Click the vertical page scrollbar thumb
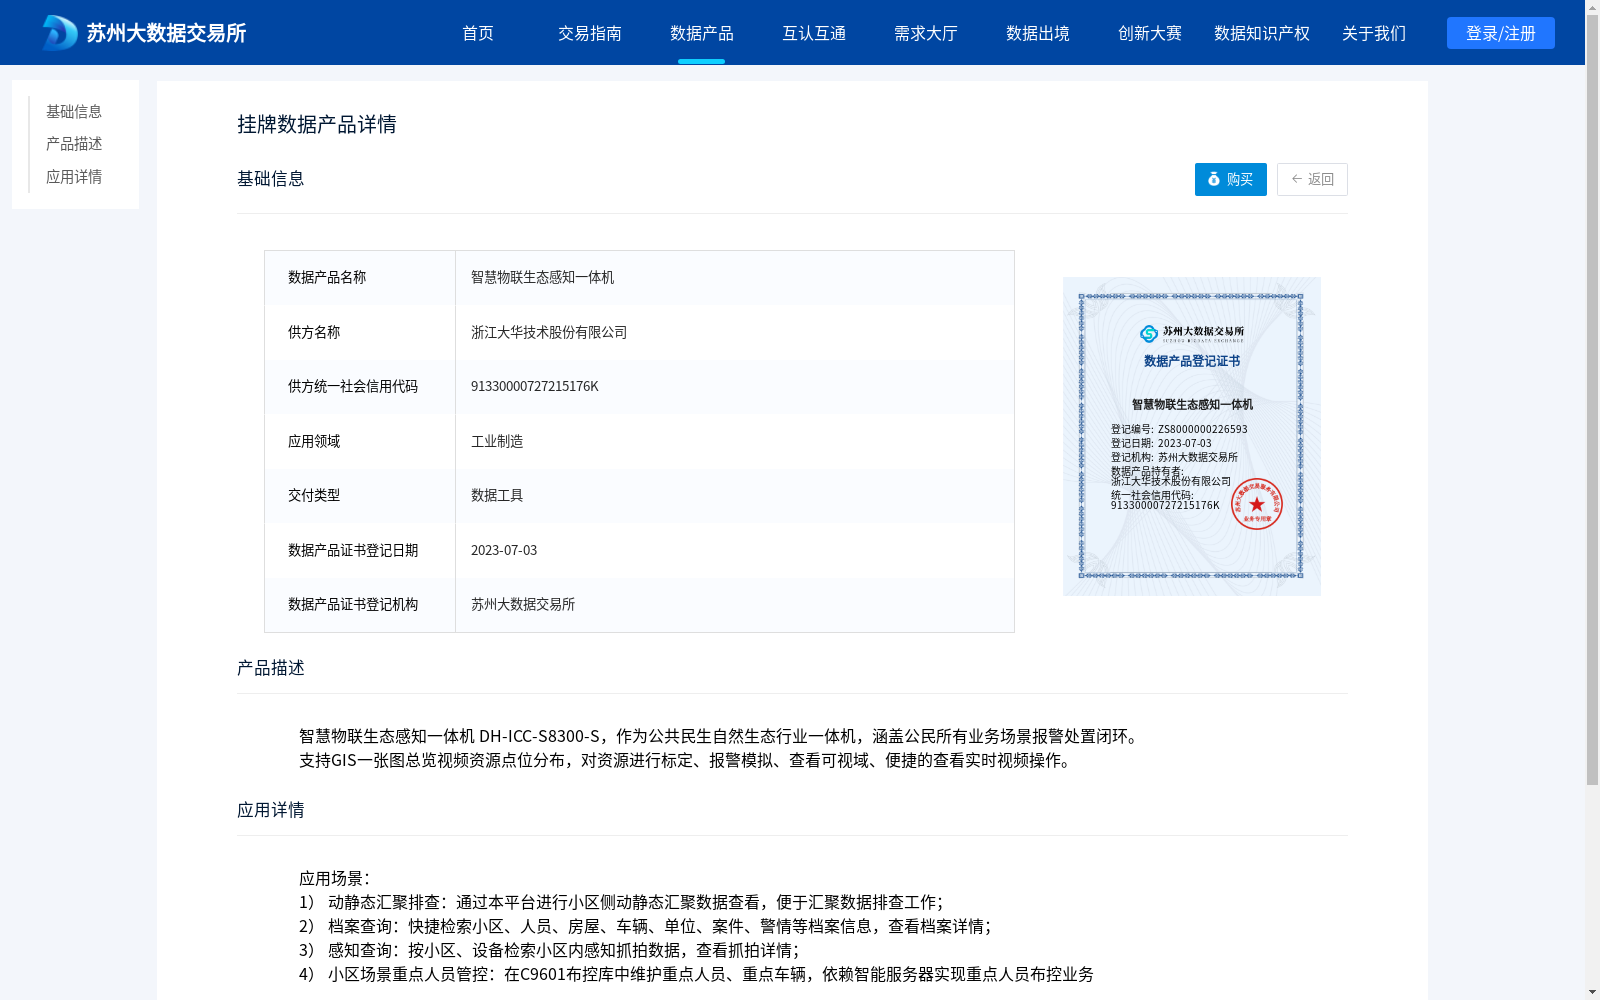Viewport: 1600px width, 1000px height. pos(1592,401)
